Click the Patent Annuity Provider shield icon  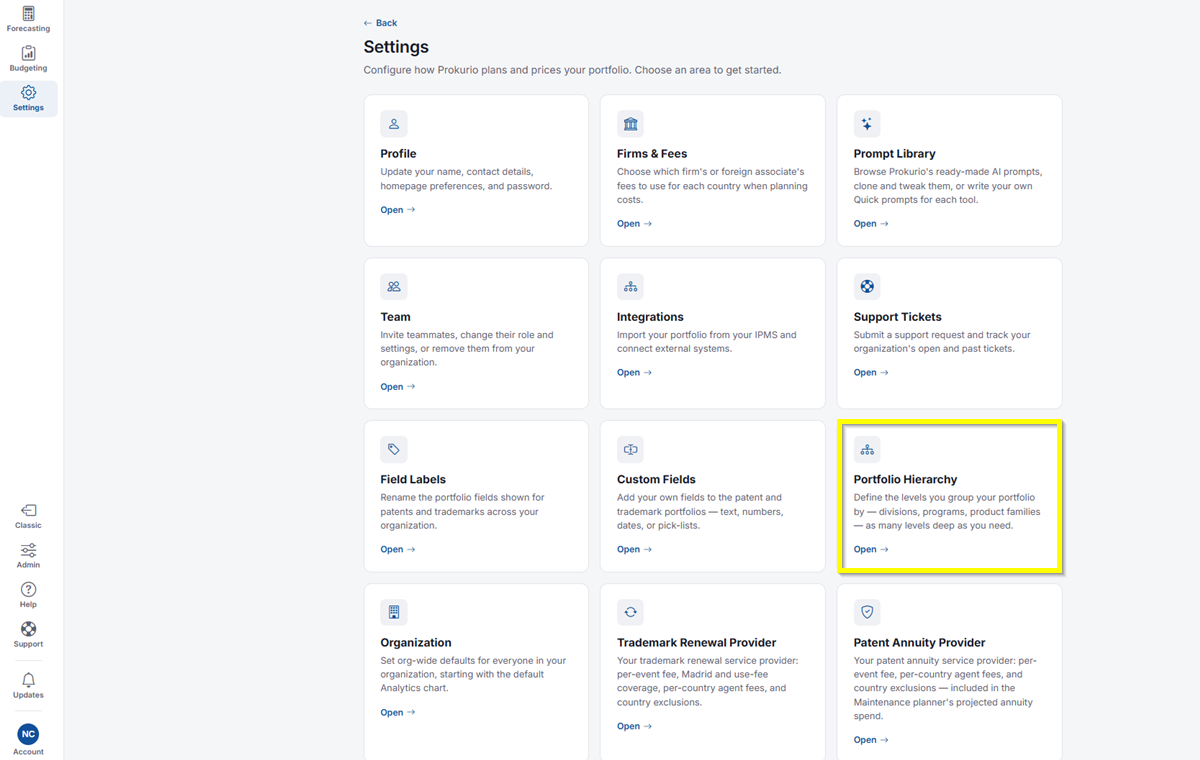click(x=867, y=612)
